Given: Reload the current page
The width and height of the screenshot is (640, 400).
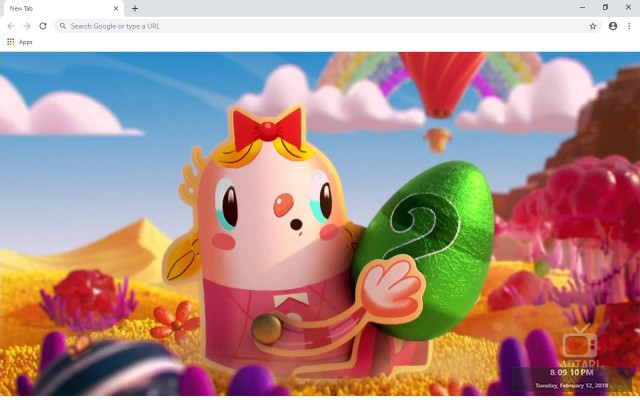Looking at the screenshot, I should [43, 26].
